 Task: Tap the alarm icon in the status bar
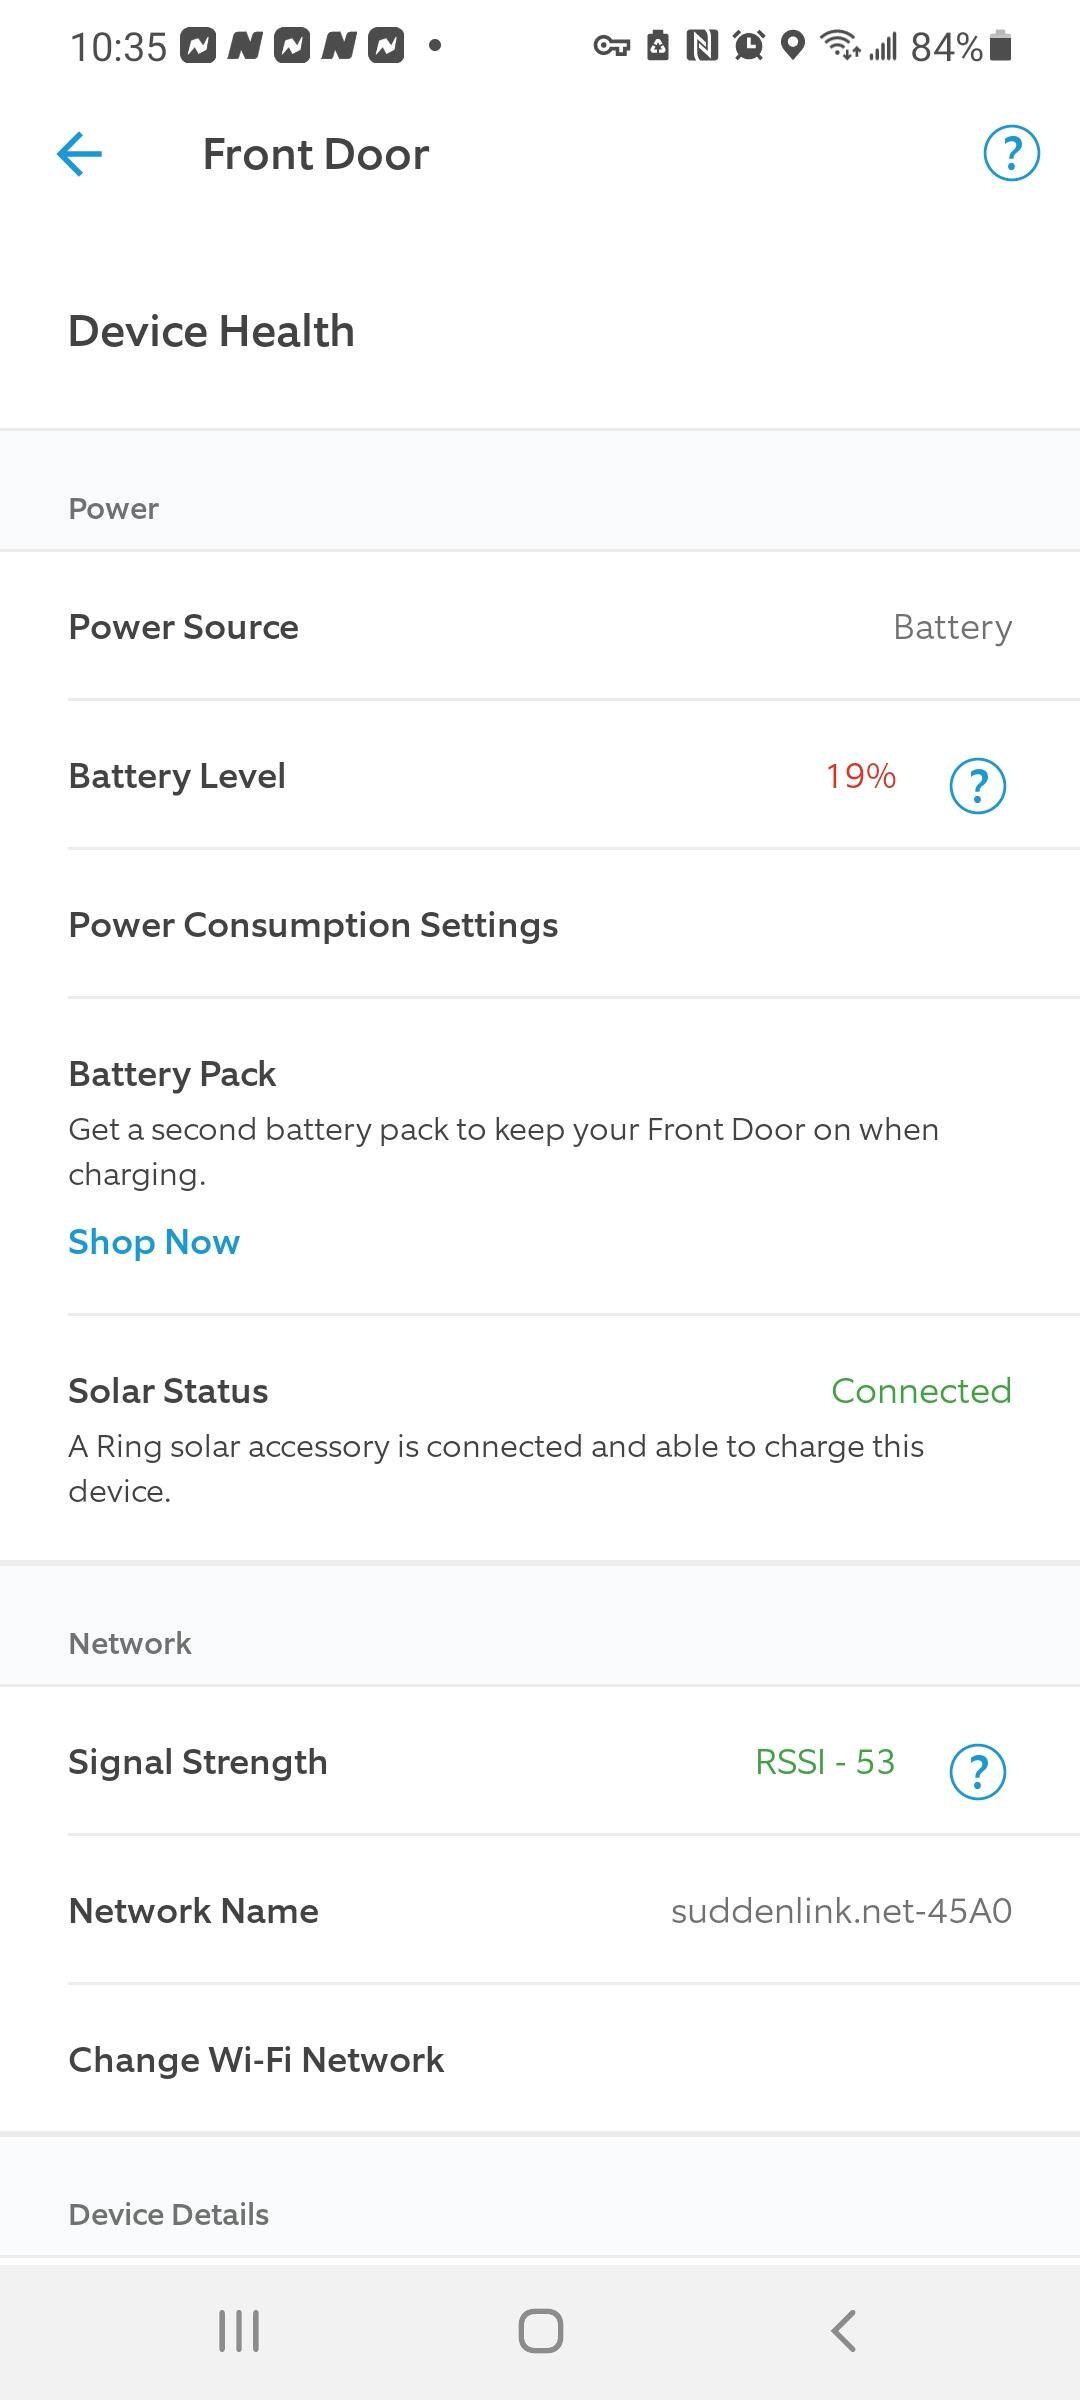(748, 46)
